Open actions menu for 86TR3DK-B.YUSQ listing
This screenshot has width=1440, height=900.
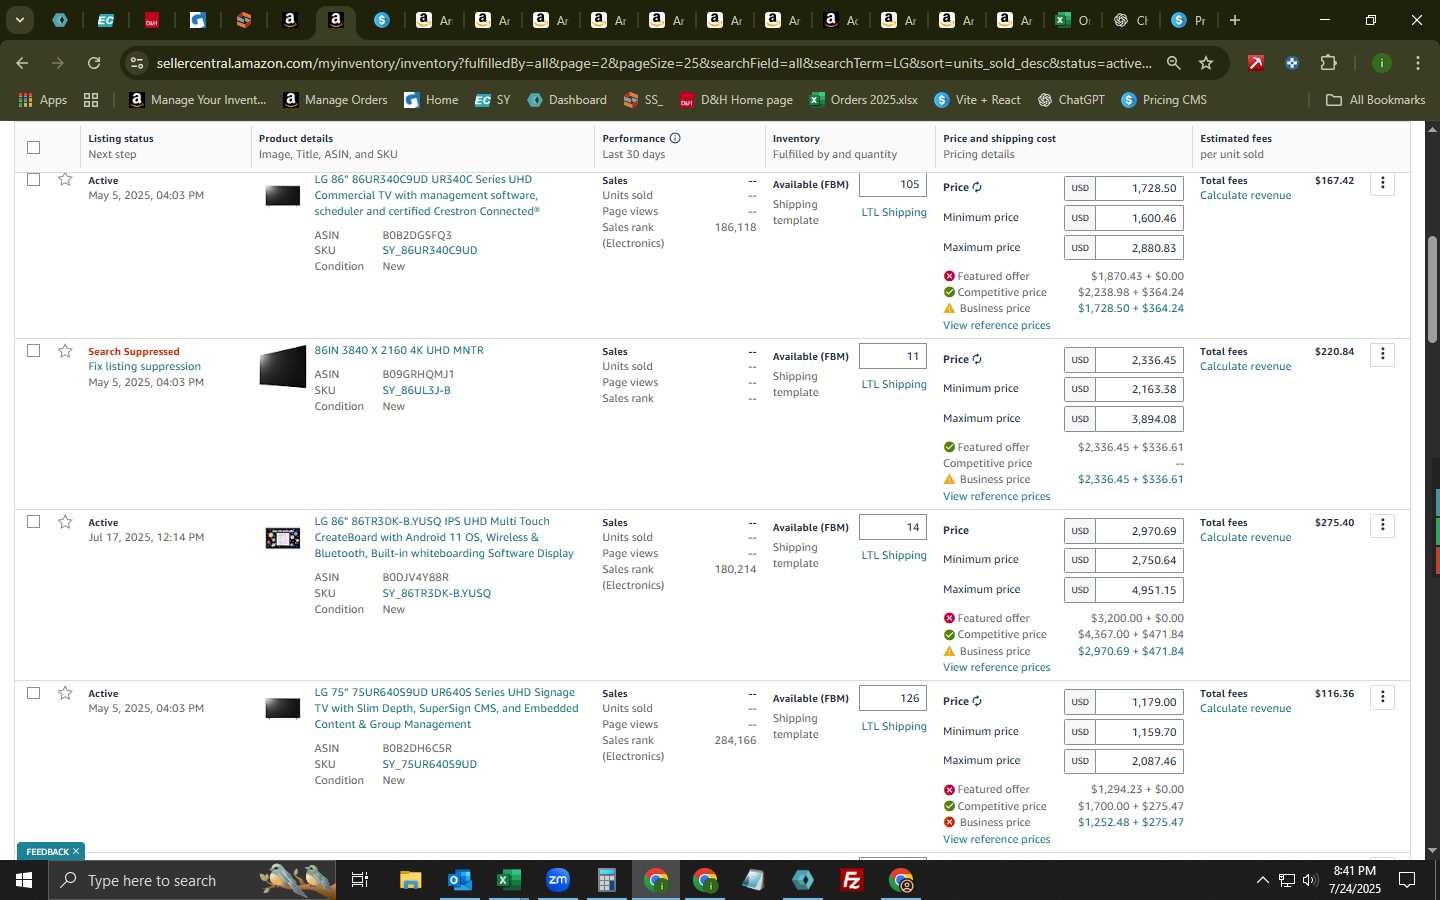pos(1382,525)
